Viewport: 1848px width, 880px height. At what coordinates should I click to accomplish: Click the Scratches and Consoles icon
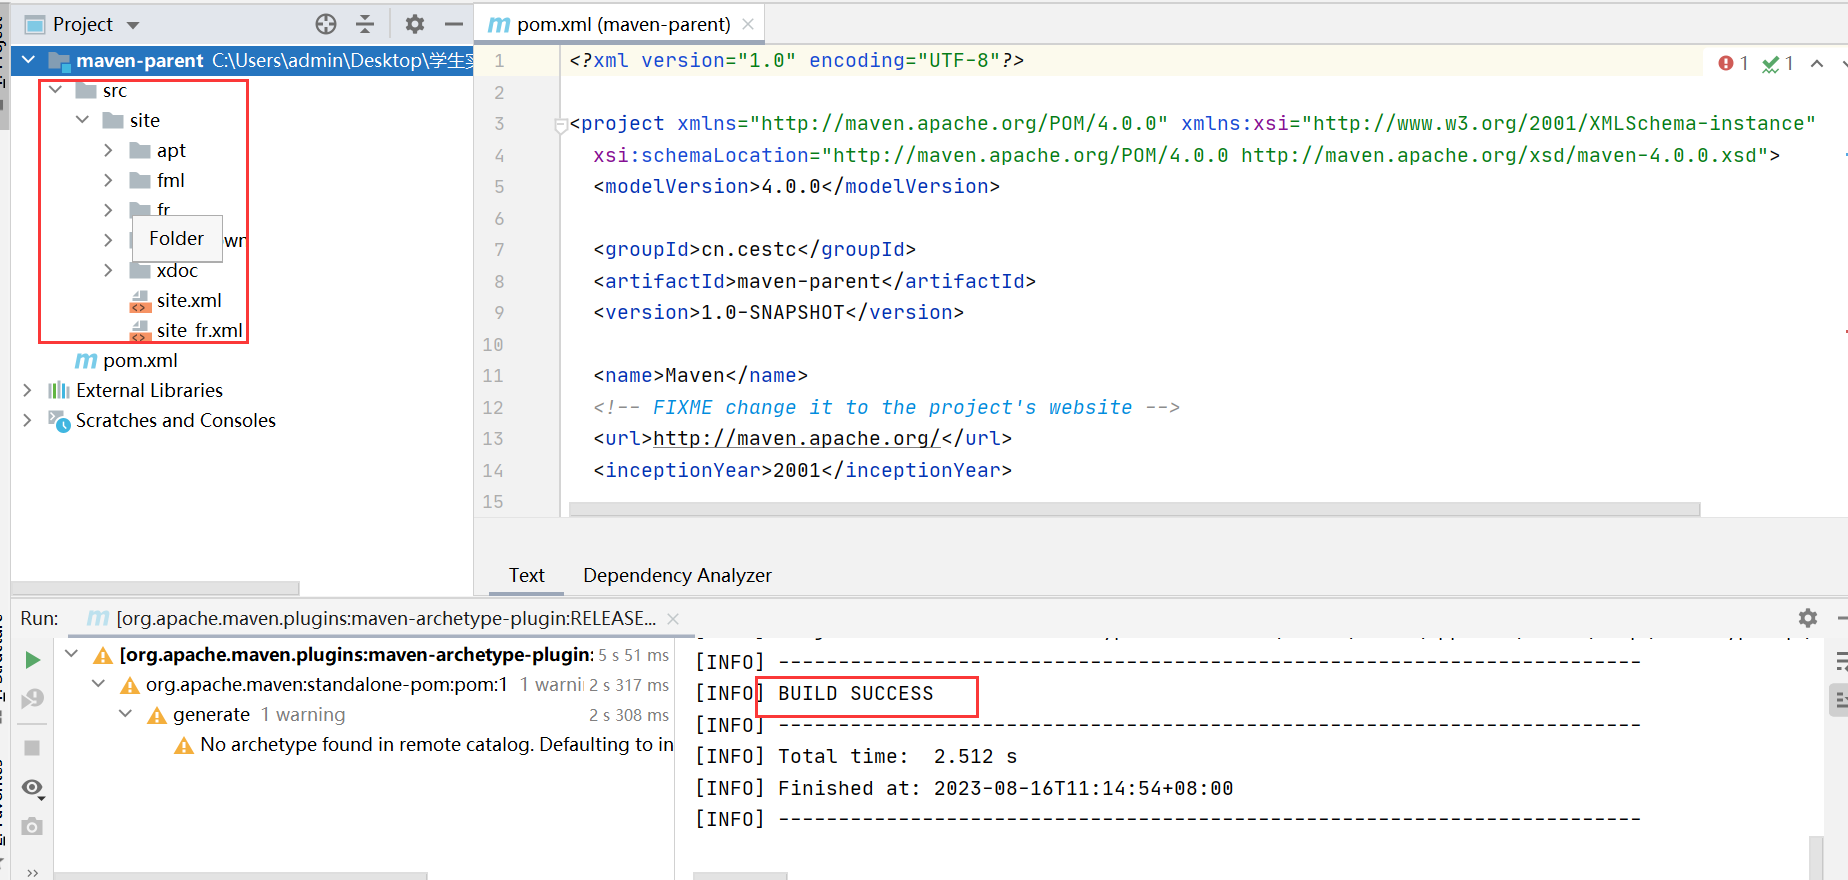59,421
